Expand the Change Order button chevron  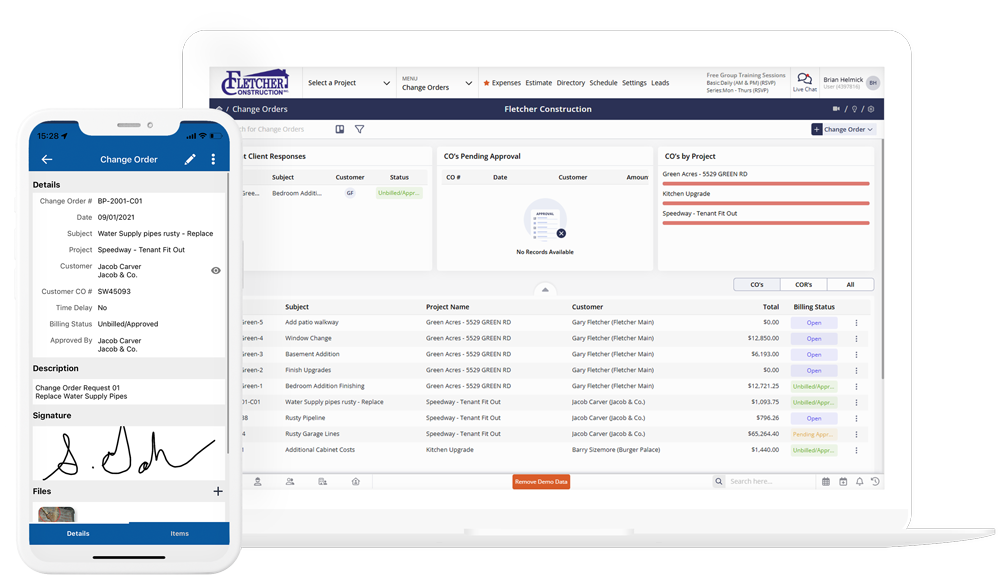[x=870, y=130]
